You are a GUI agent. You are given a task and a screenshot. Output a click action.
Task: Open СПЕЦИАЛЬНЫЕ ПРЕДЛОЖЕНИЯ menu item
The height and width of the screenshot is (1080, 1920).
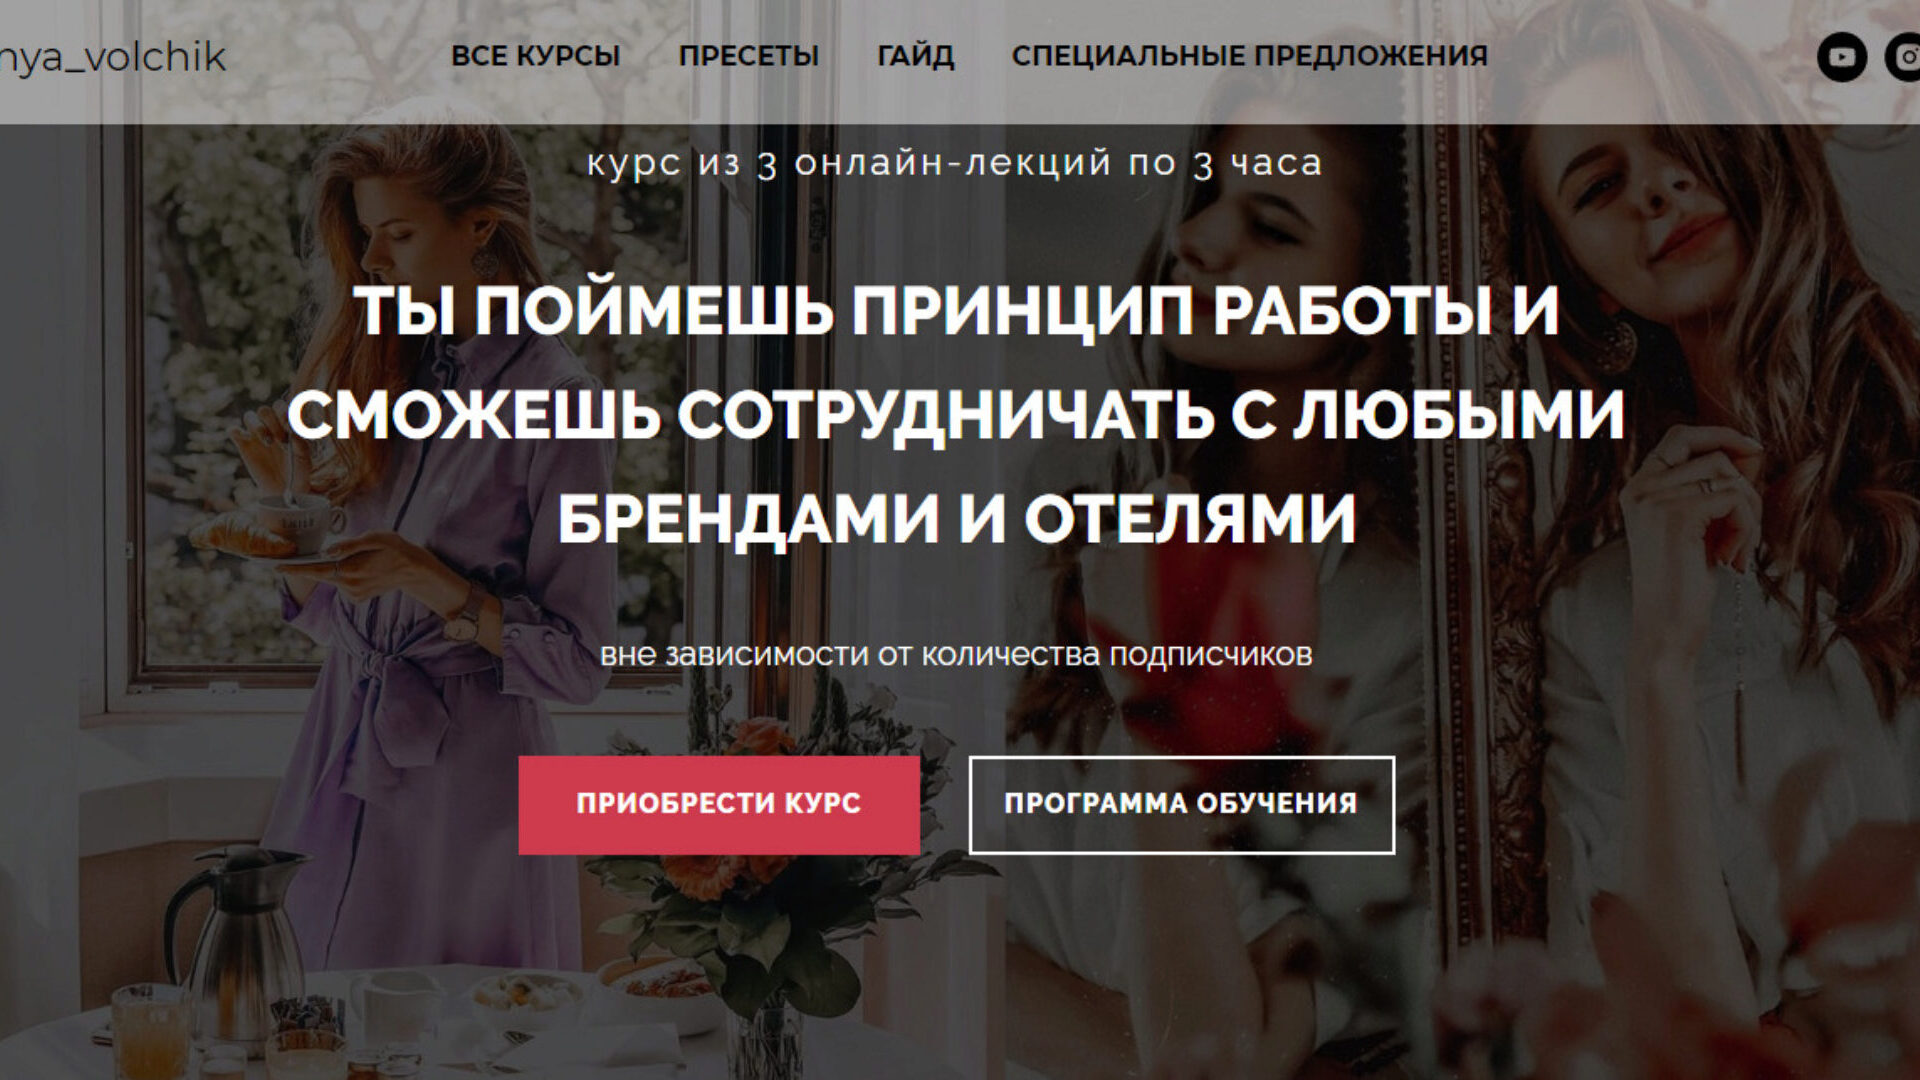[x=1250, y=56]
